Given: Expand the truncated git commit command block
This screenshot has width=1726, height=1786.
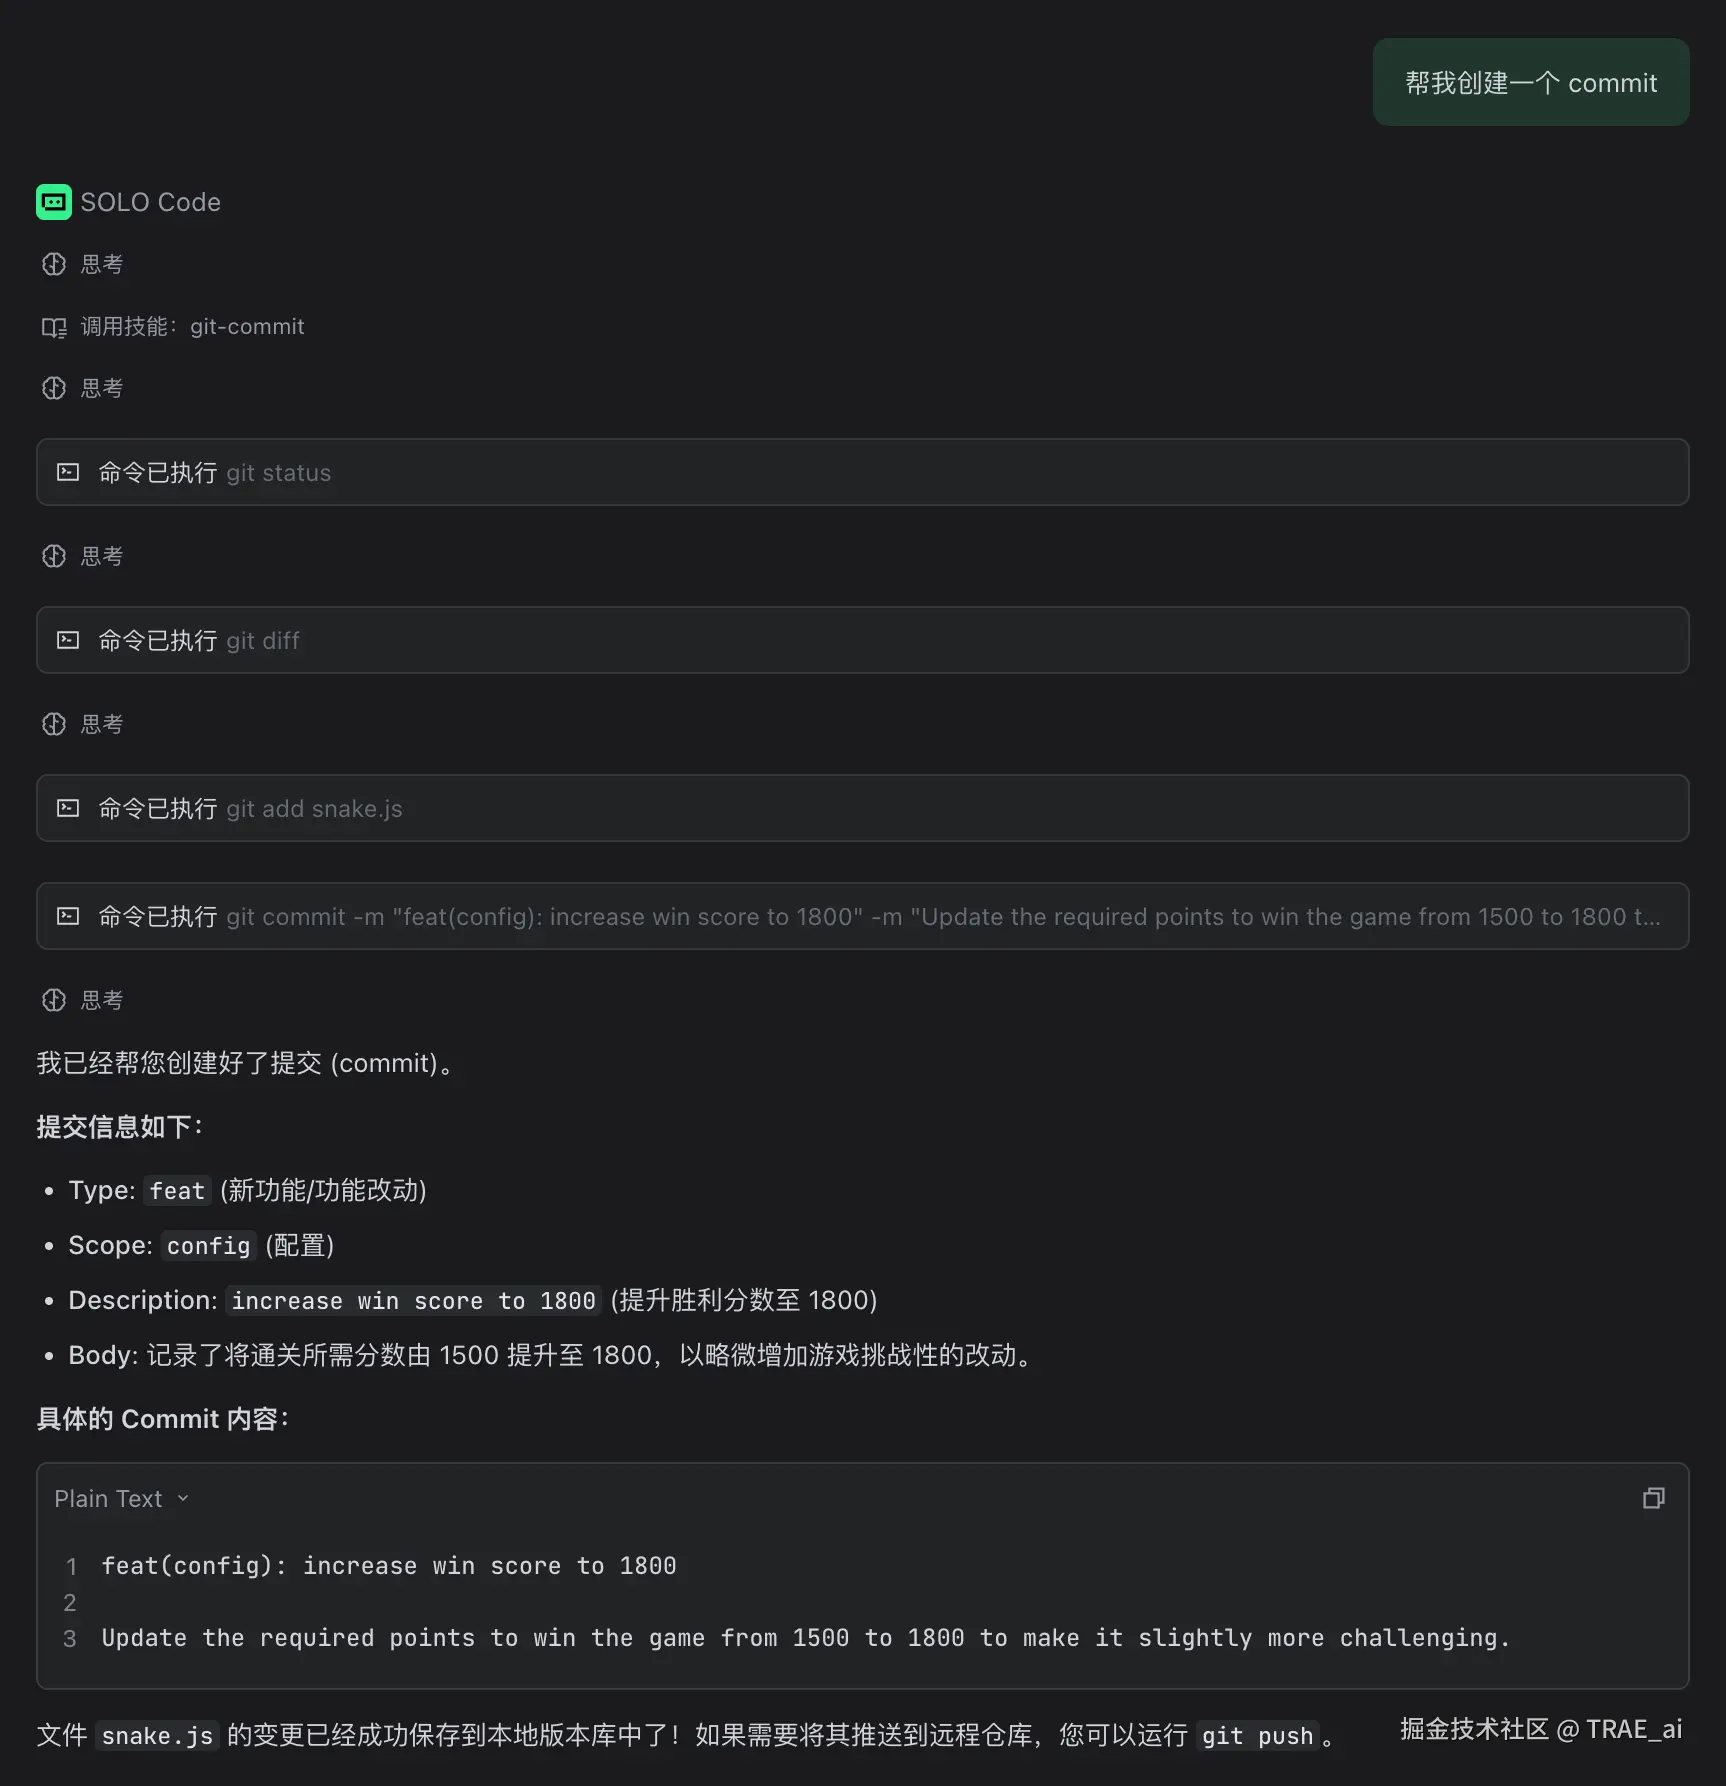Looking at the screenshot, I should click(x=860, y=916).
